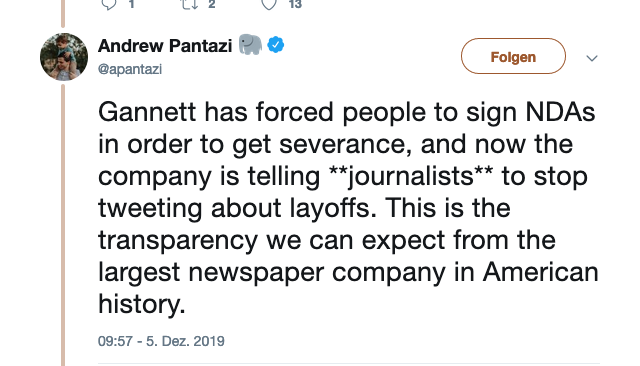
Task: Open the 09:57 - 5. Dez. 2019 timestamp
Action: click(x=161, y=341)
